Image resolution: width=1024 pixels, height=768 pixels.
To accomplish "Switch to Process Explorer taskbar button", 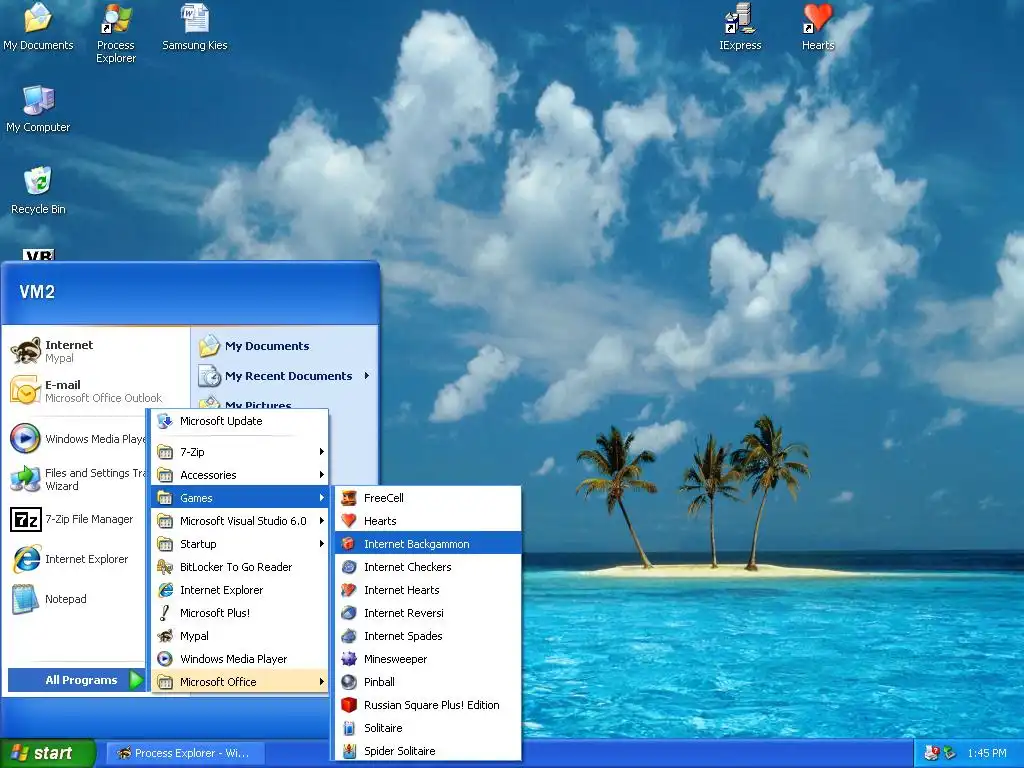I will [x=185, y=753].
